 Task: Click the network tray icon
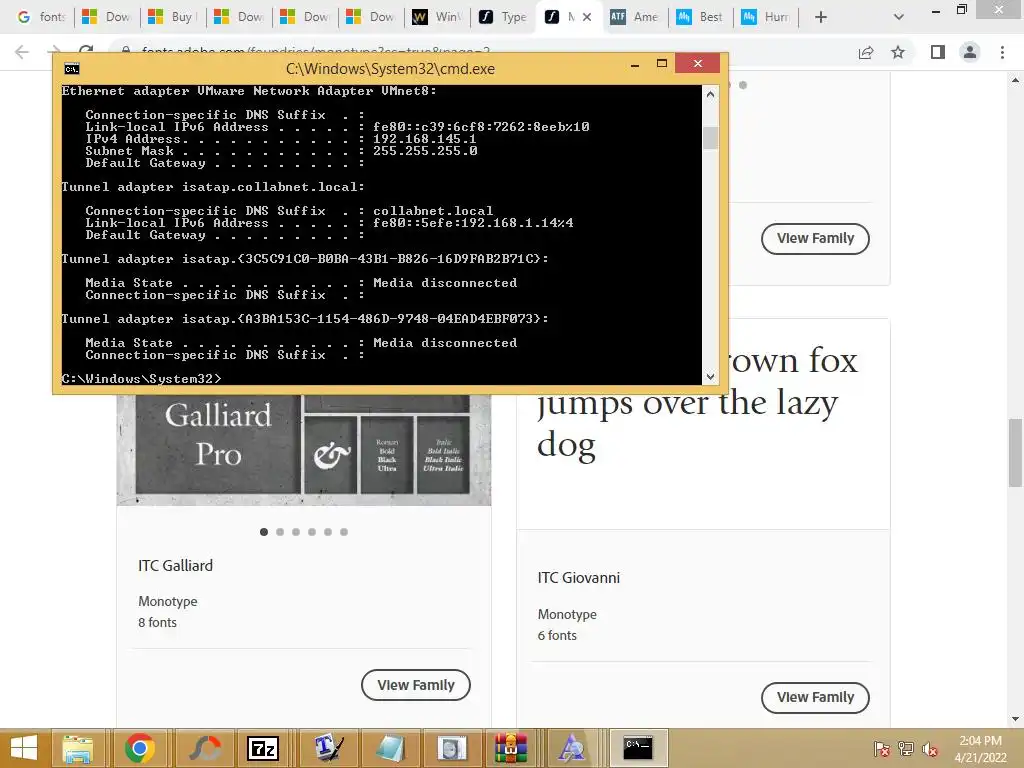[x=906, y=749]
